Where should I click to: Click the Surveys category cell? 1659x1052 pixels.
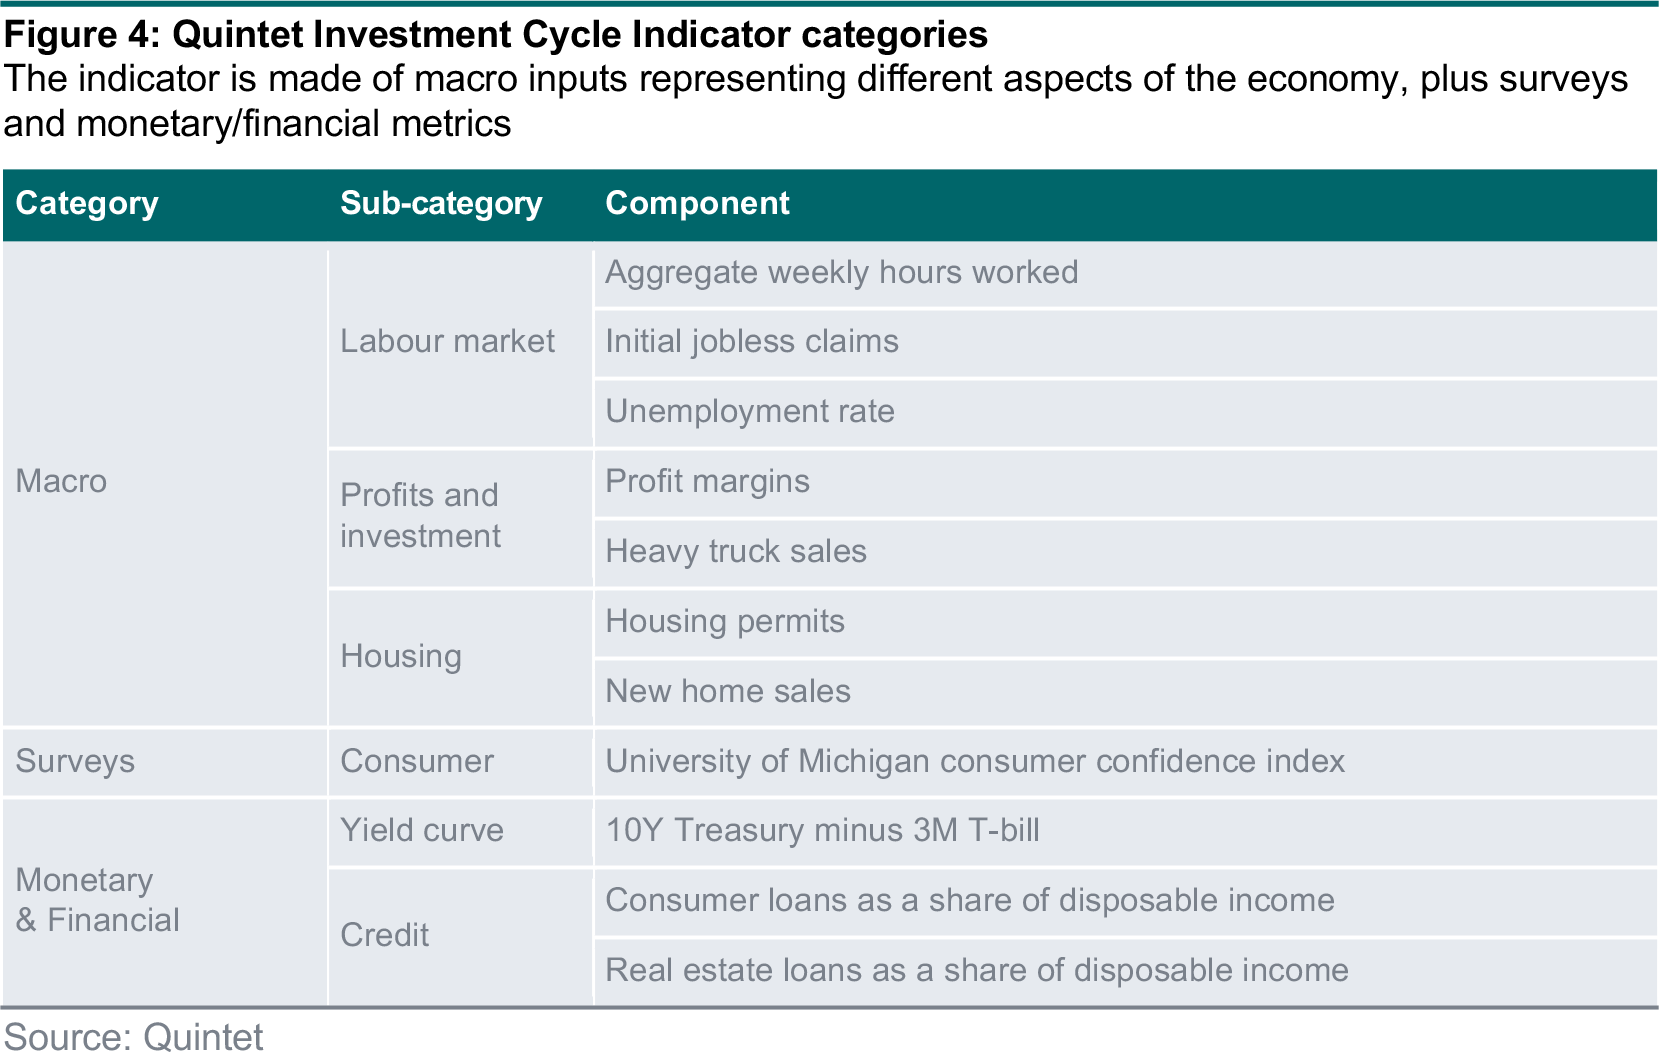164,762
